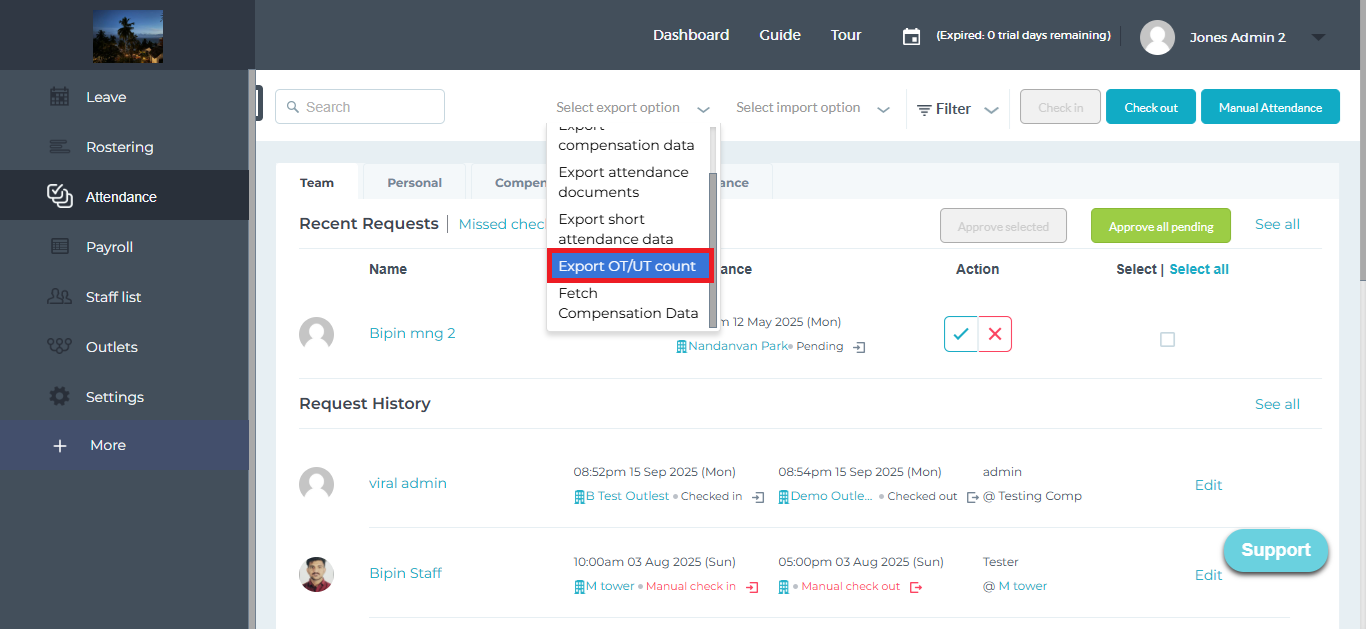Click the calendar icon in top bar
The image size is (1366, 629).
point(911,36)
